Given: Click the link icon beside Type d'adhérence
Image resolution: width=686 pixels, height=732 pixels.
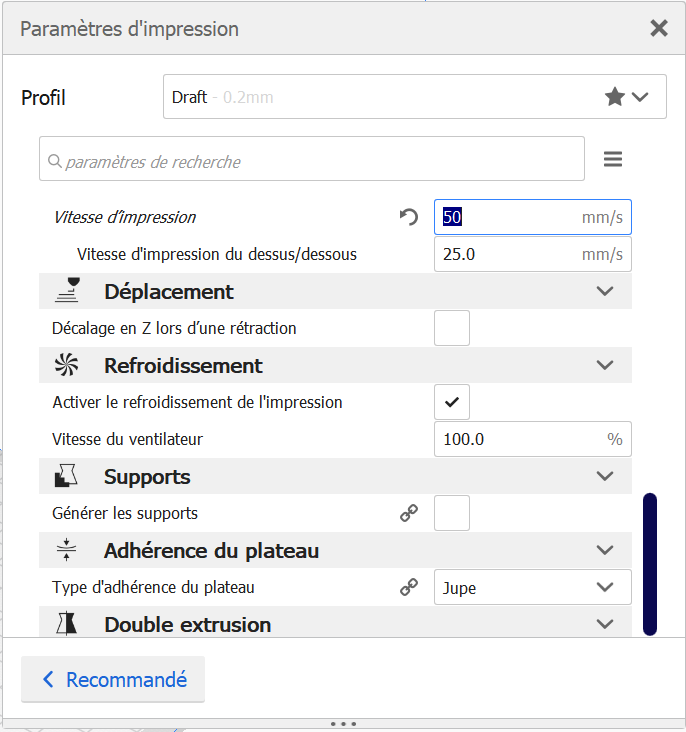Looking at the screenshot, I should [x=408, y=588].
